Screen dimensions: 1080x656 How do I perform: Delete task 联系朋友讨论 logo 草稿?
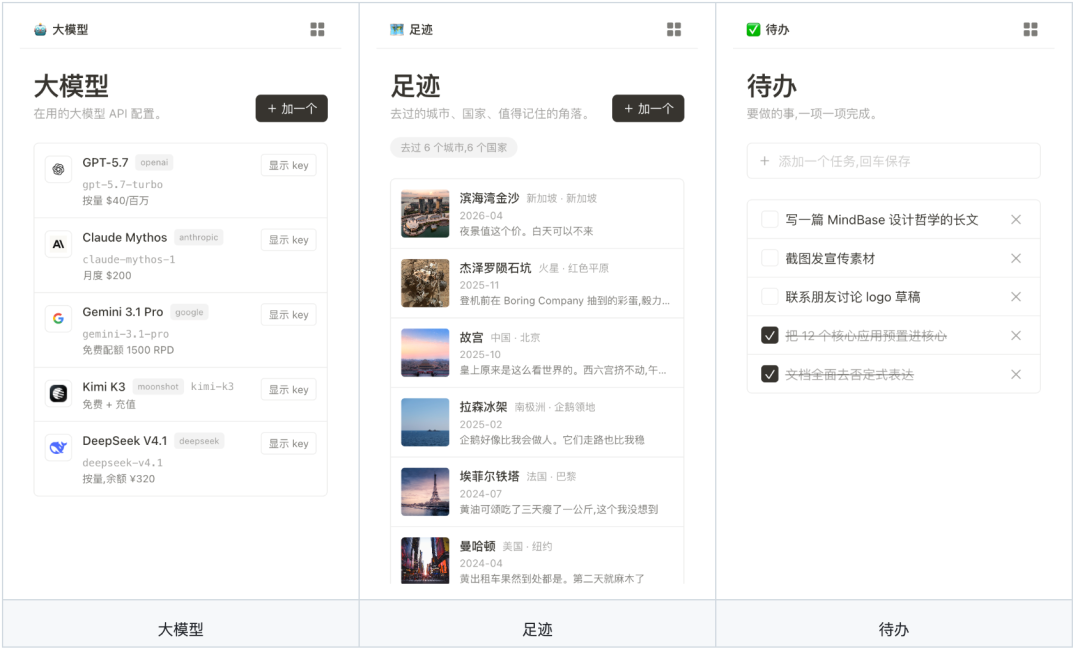(x=1017, y=297)
